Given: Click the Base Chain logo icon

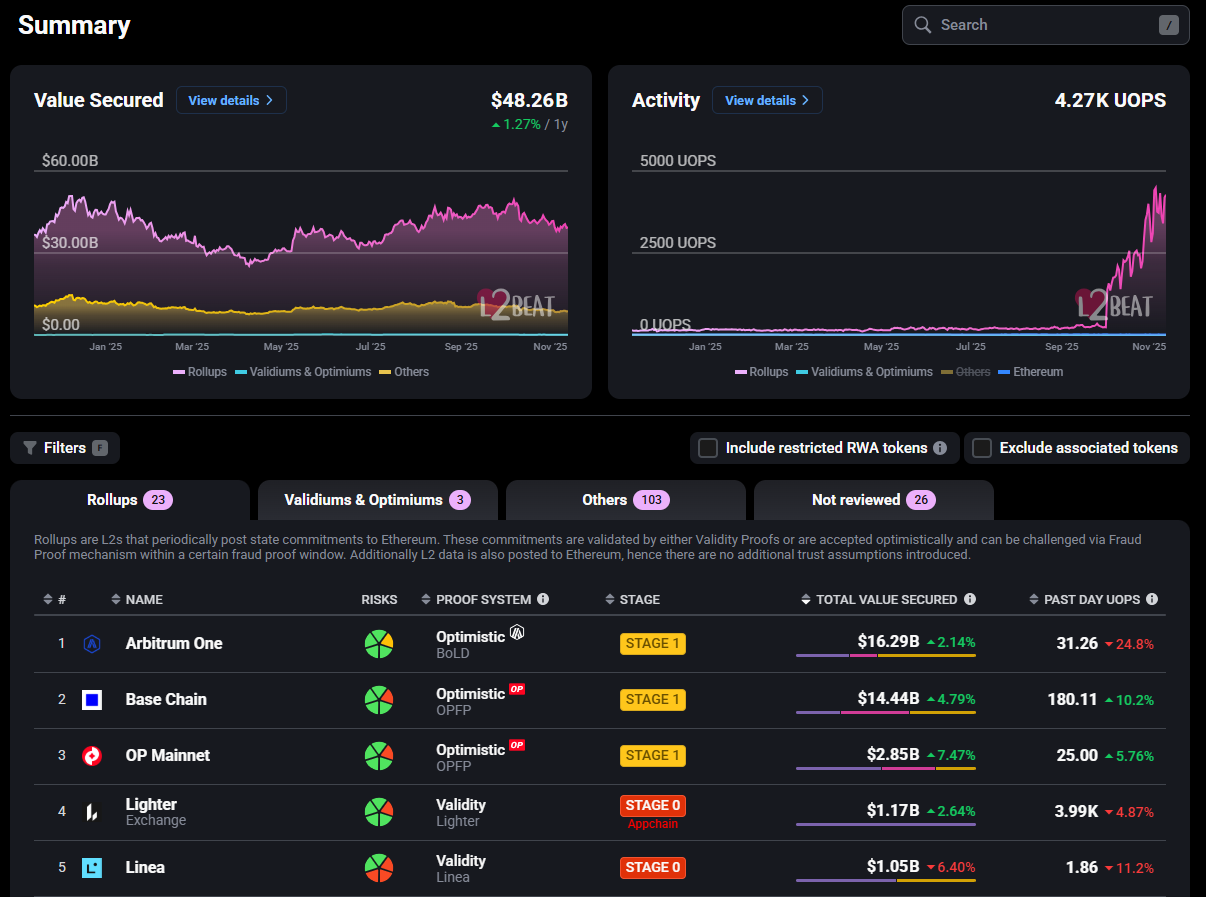Looking at the screenshot, I should point(92,700).
